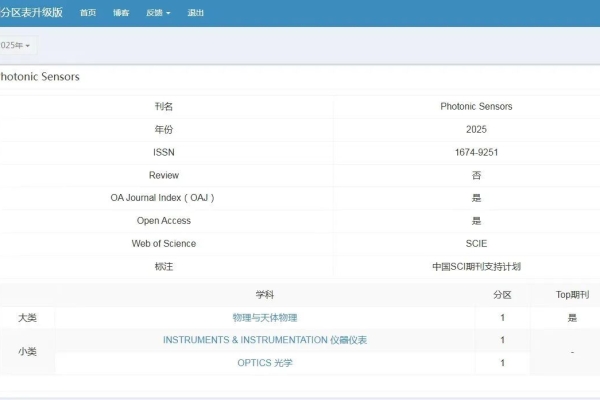Click the SCIE value in Web of Science row
Screen dimensions: 600x400
click(x=476, y=243)
